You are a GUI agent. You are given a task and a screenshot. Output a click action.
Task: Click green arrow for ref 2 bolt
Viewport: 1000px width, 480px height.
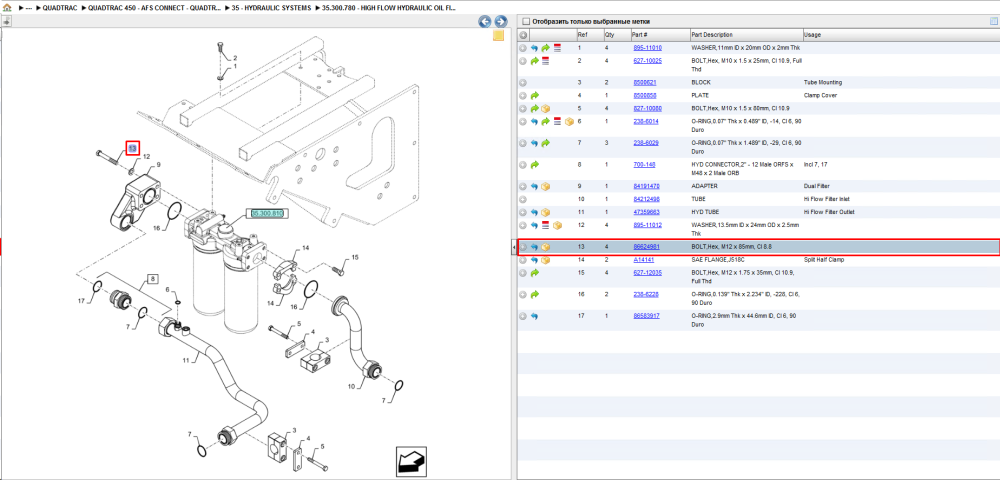[534, 61]
